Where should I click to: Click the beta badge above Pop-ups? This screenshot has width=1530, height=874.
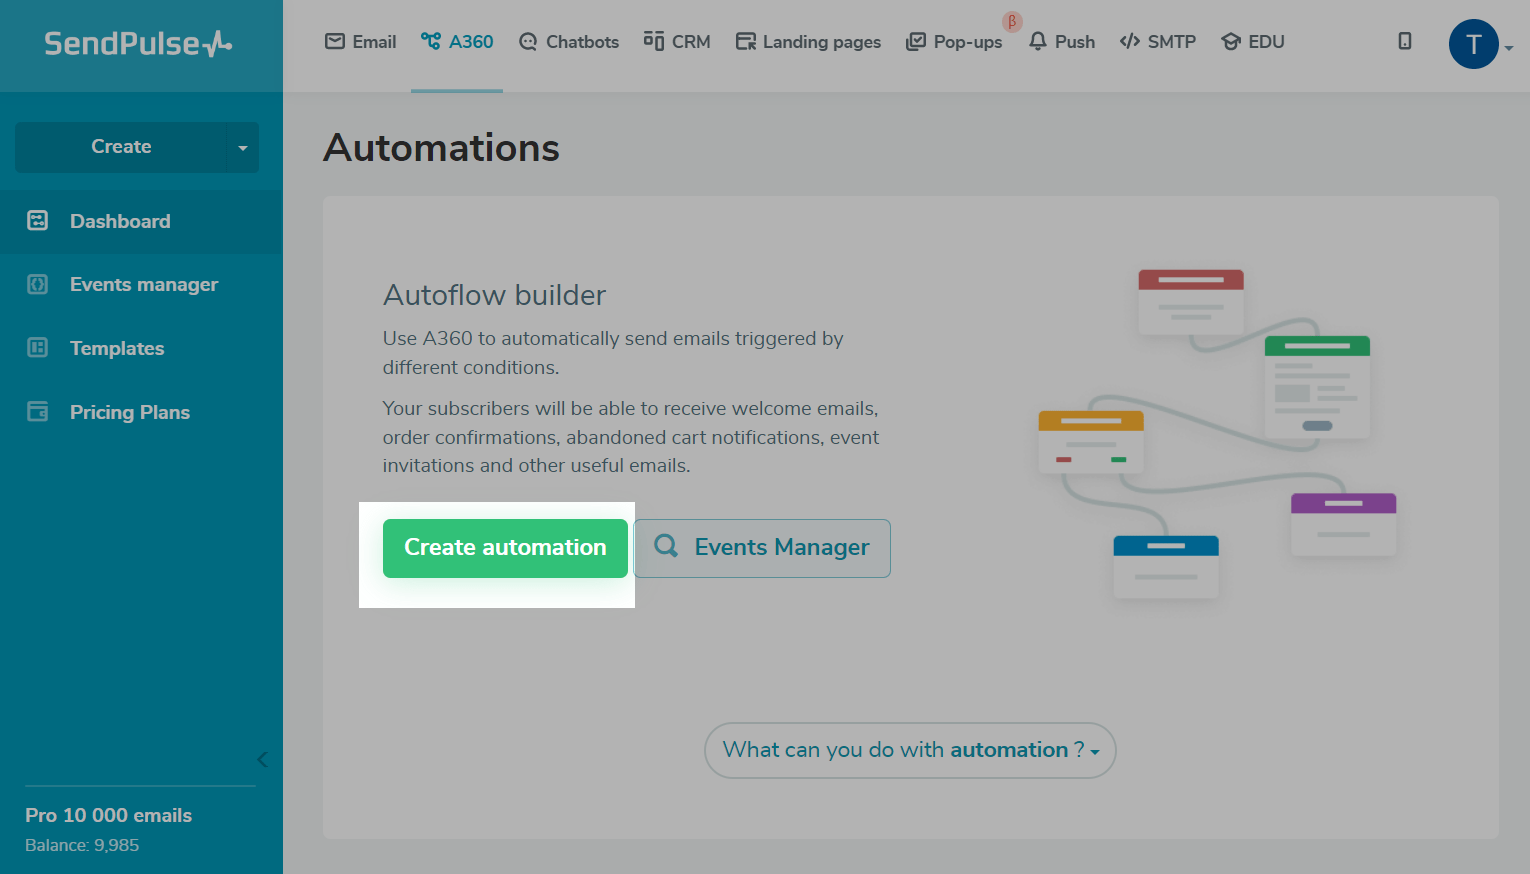[1012, 22]
